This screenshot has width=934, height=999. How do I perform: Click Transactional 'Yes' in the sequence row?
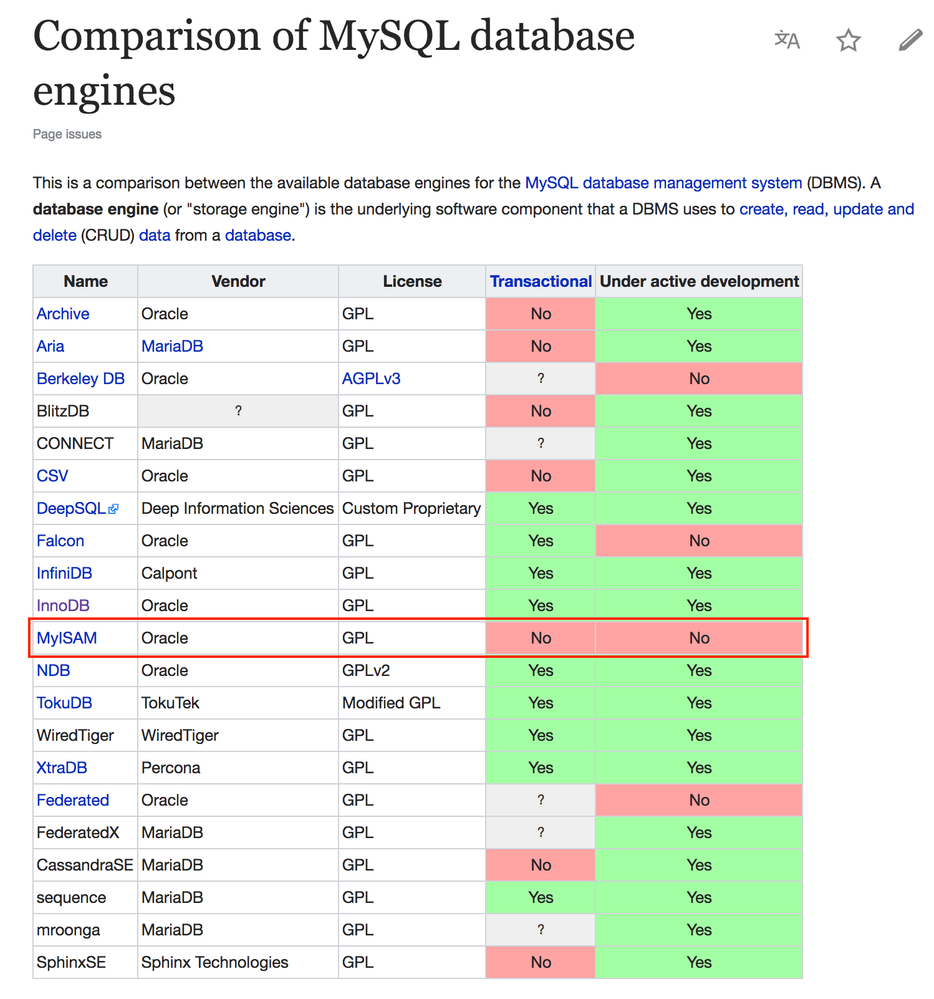coord(540,898)
